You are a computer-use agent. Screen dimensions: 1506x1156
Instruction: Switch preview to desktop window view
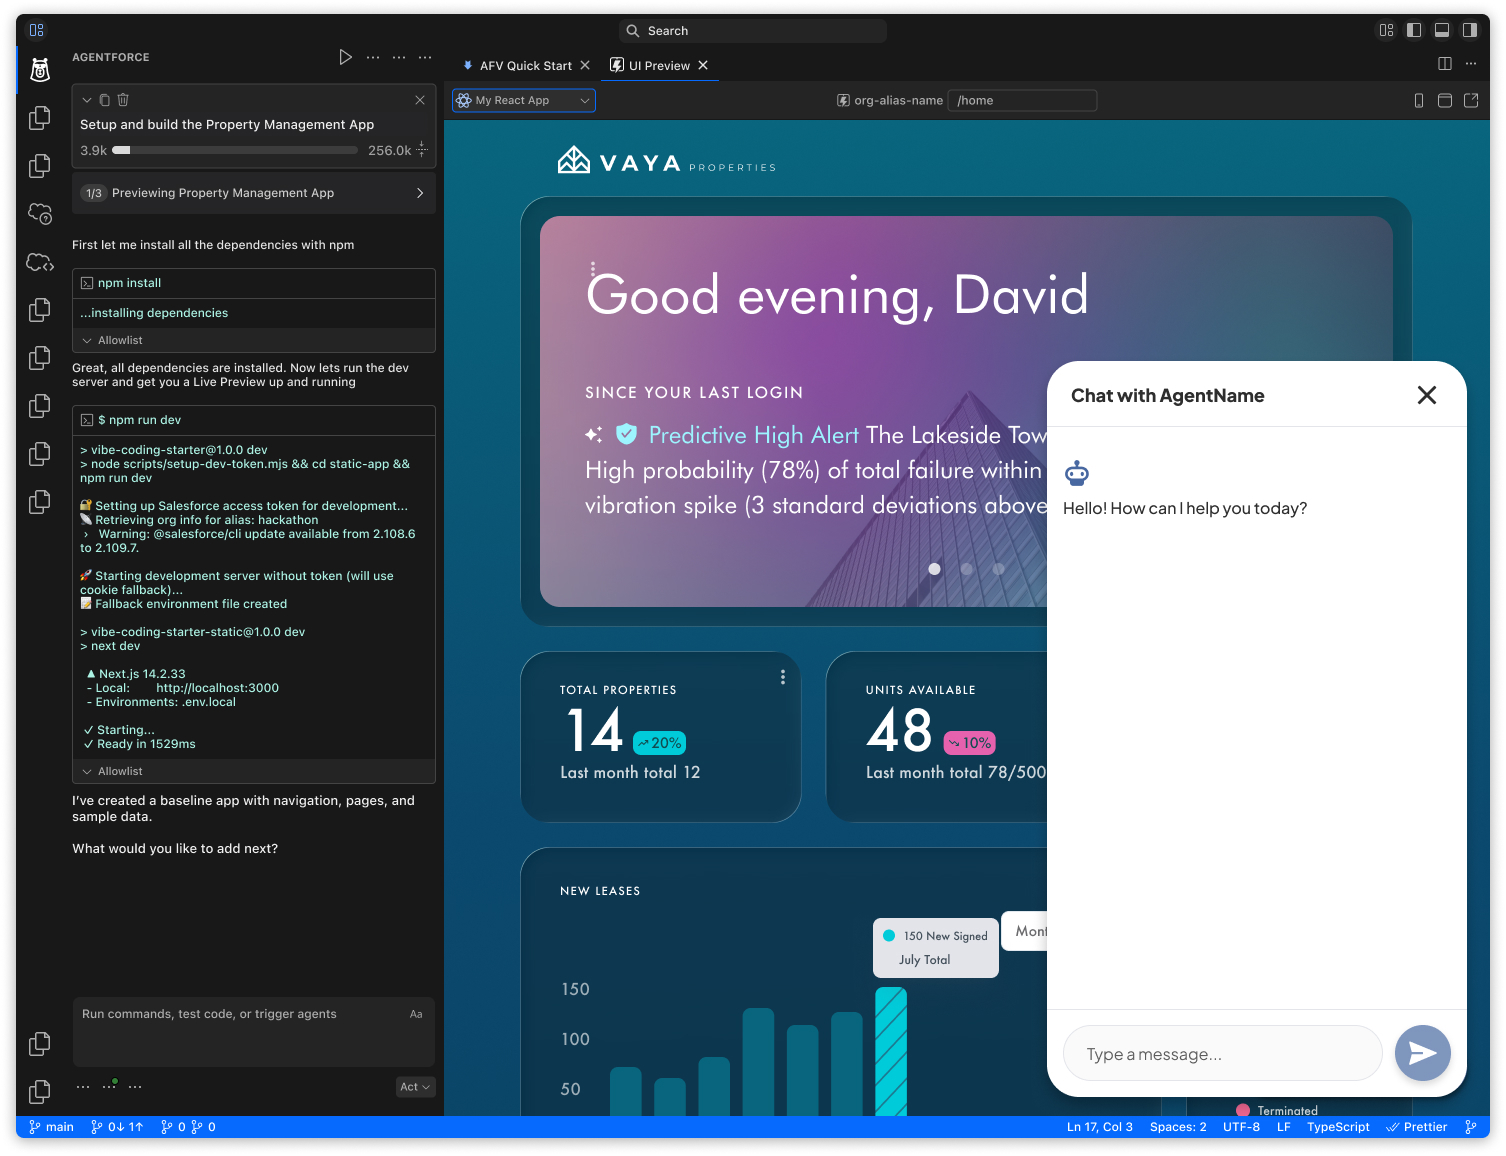pos(1445,100)
